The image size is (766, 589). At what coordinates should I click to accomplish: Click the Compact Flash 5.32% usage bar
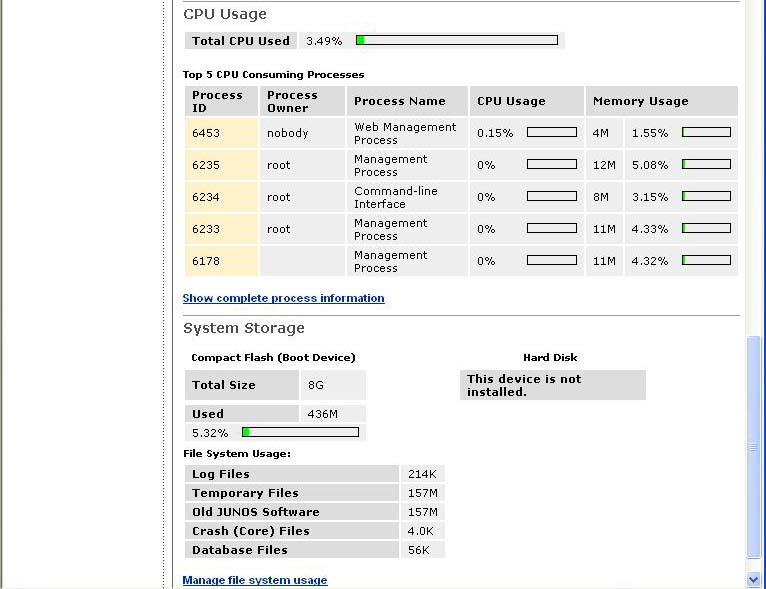click(x=300, y=433)
